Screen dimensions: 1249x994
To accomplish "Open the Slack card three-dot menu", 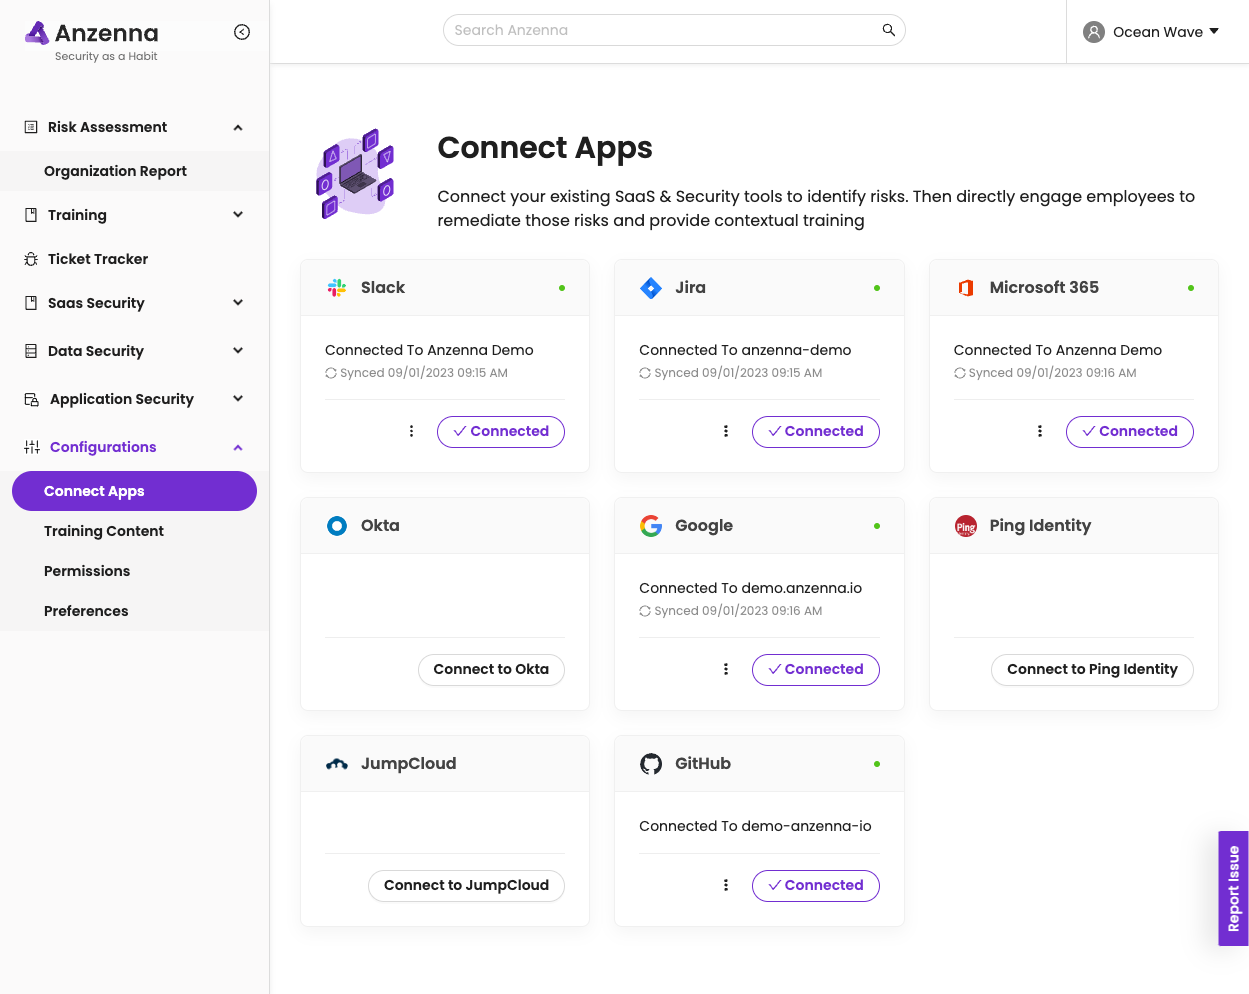I will (411, 431).
